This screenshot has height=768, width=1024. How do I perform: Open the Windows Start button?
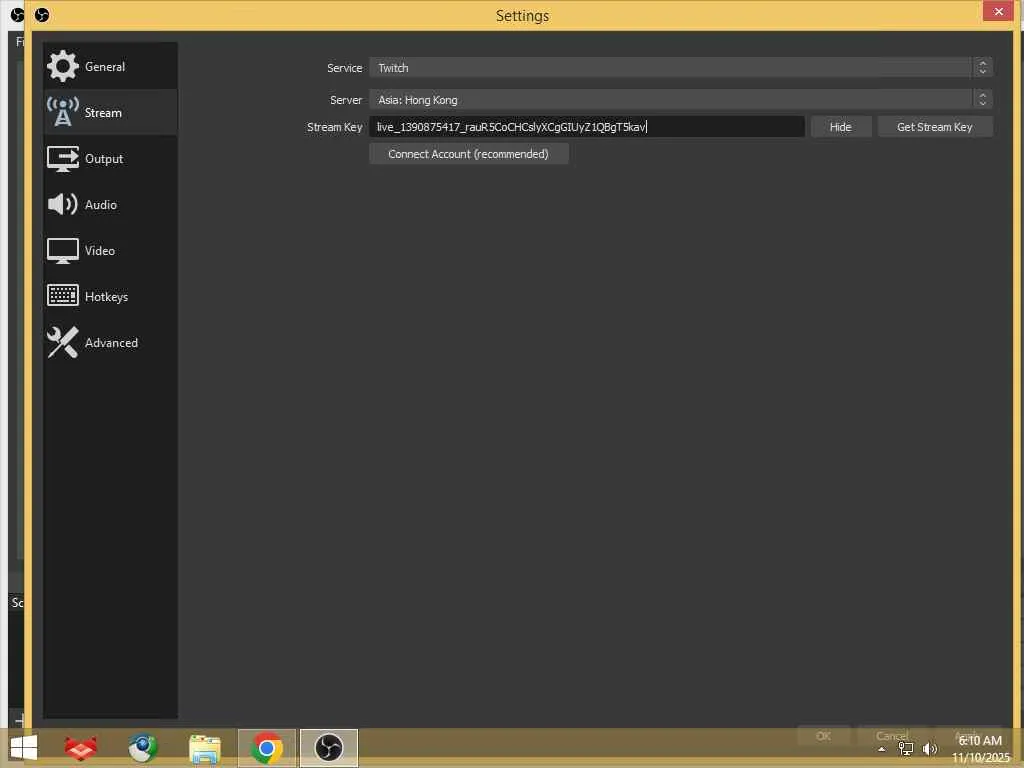tap(24, 748)
